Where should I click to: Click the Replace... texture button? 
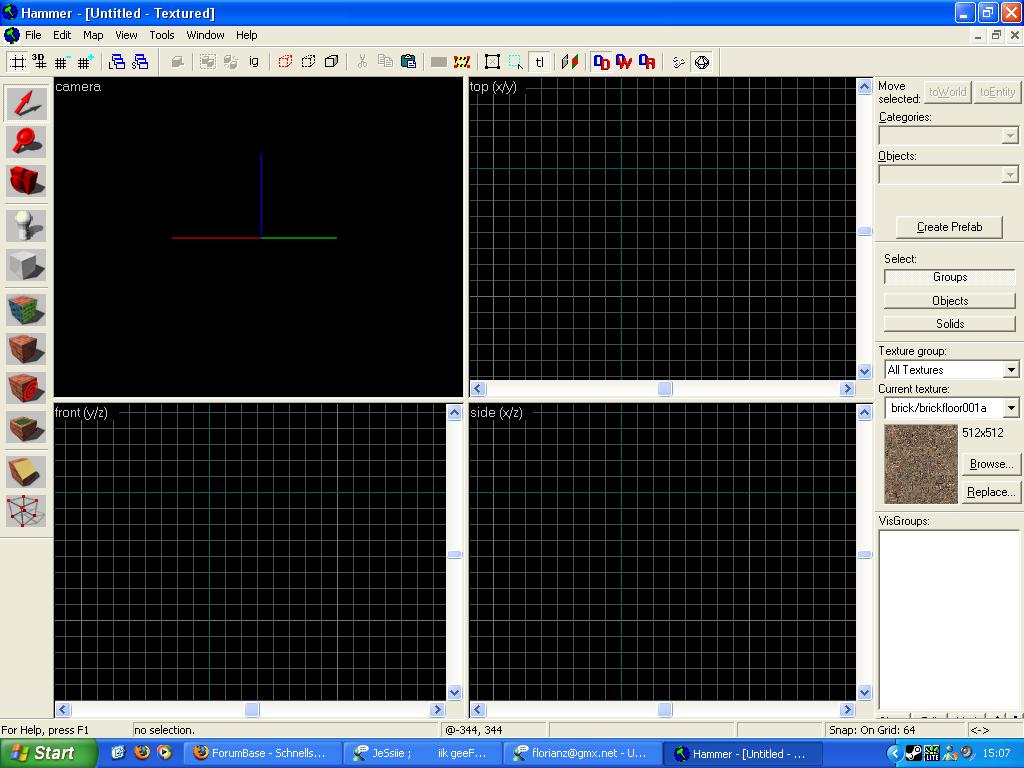tap(991, 492)
